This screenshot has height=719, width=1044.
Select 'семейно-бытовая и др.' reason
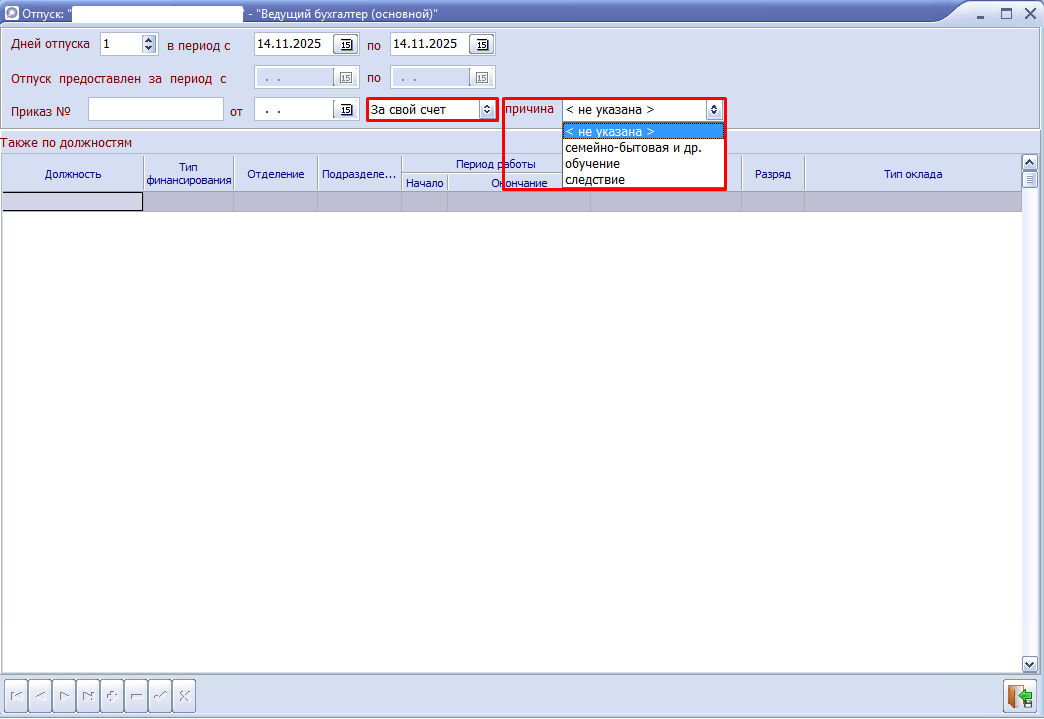click(633, 148)
